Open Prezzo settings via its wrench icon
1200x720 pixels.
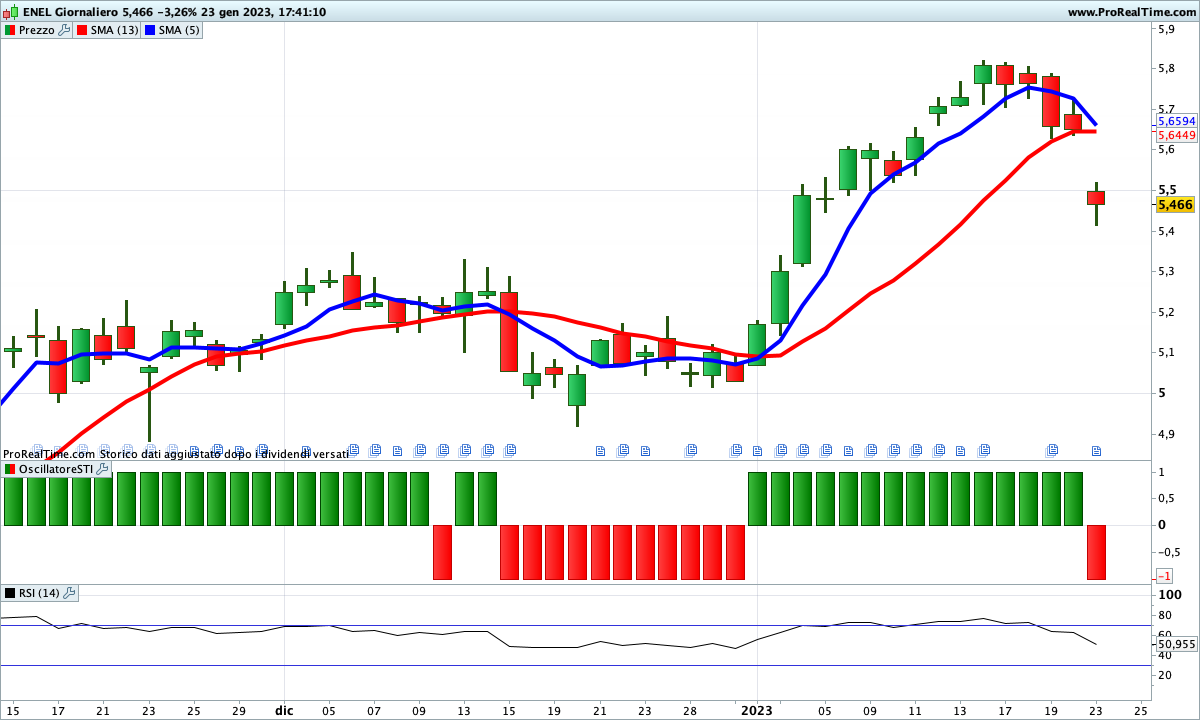(64, 30)
